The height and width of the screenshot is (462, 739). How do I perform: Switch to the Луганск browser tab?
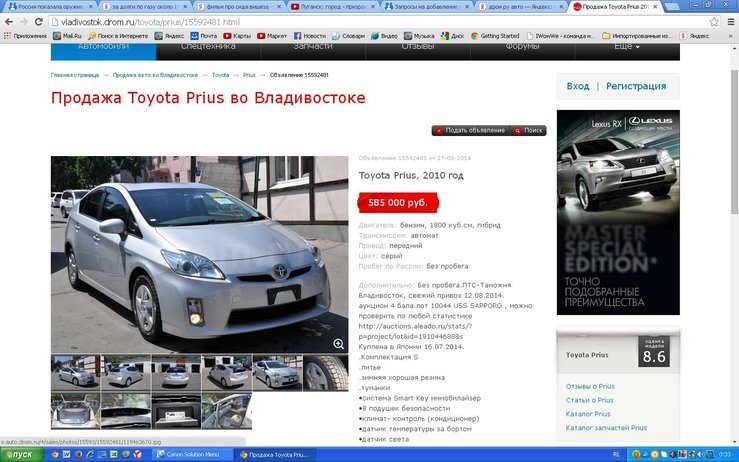(333, 6)
